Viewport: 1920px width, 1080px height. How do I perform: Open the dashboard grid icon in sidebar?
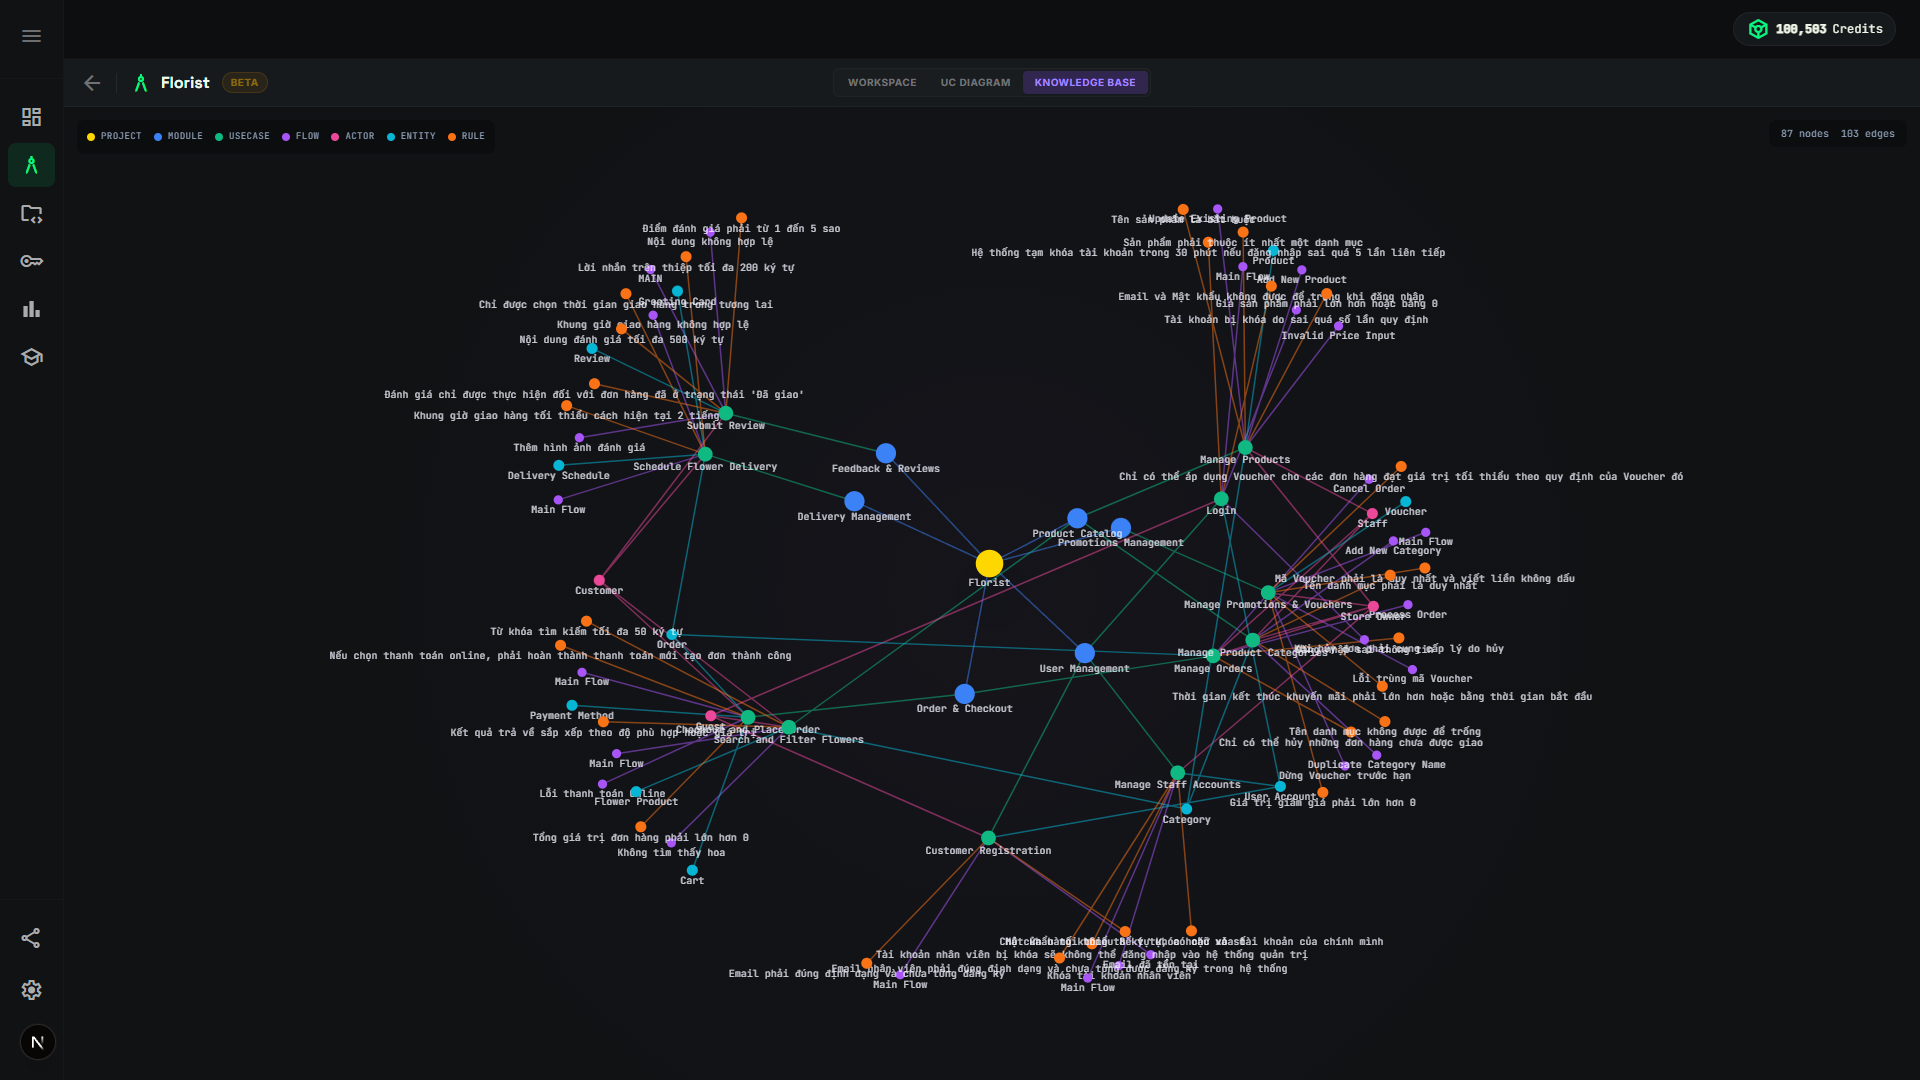tap(31, 117)
